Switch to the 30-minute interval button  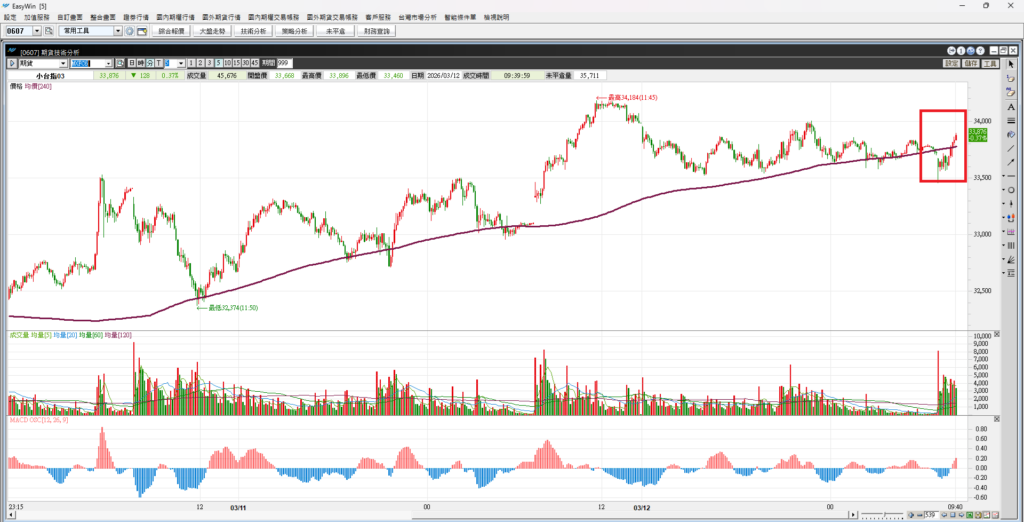(246, 63)
